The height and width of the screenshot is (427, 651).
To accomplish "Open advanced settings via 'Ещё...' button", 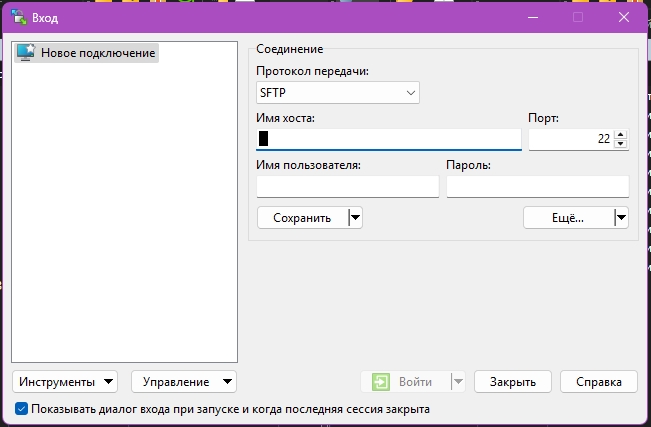I will pyautogui.click(x=568, y=218).
